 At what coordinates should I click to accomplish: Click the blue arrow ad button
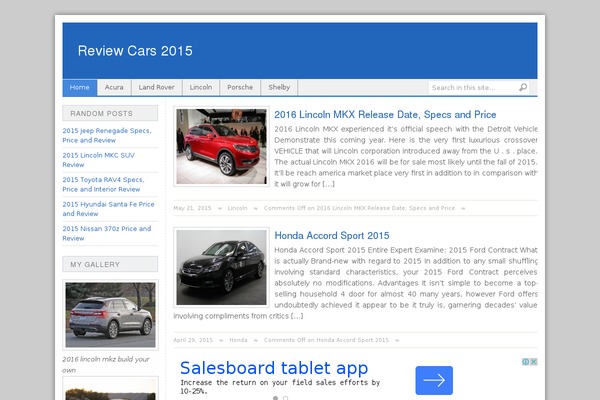434,380
